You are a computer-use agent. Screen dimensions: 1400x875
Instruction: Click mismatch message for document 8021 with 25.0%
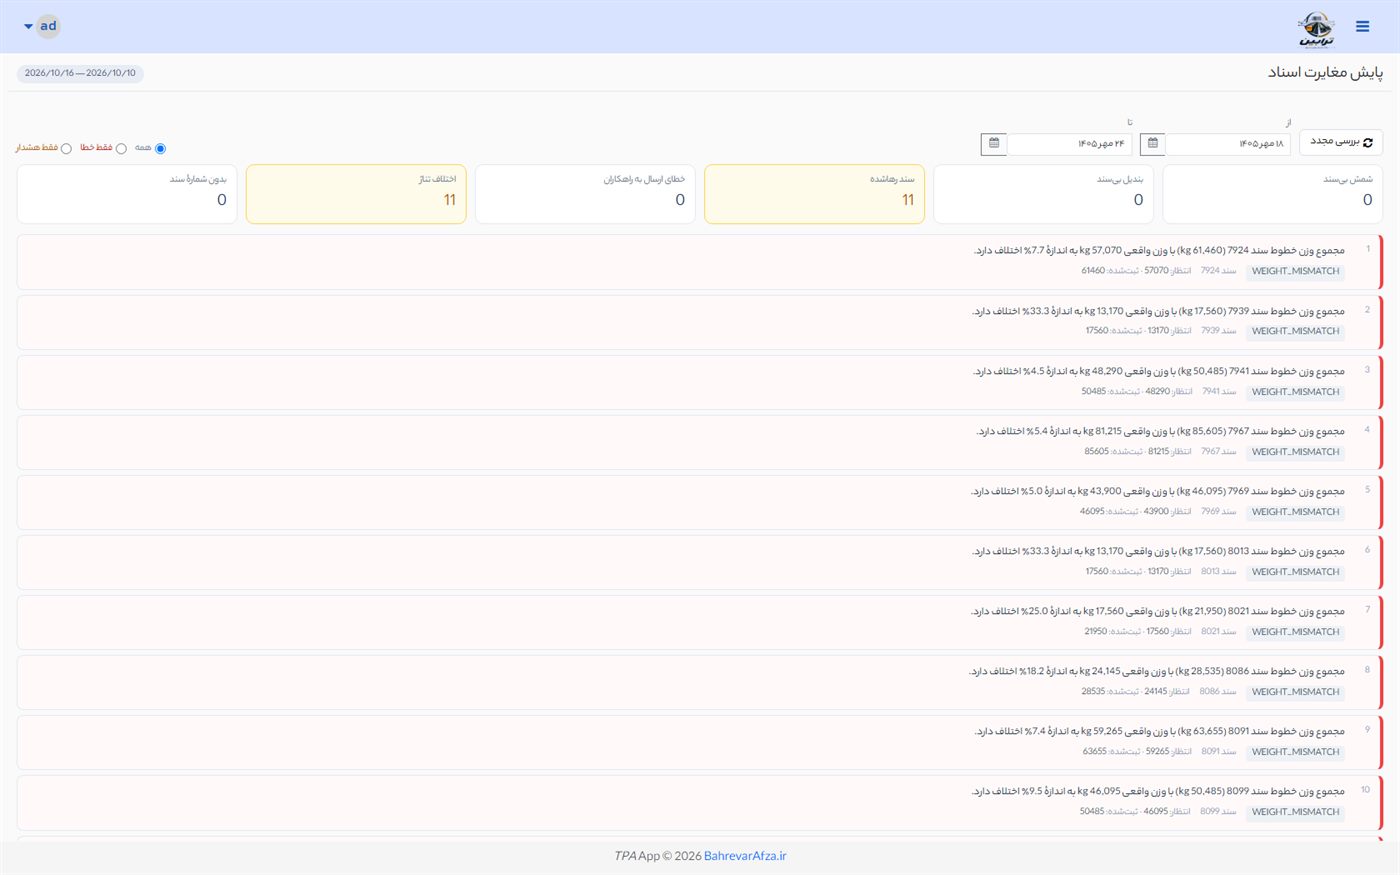pos(1158,611)
